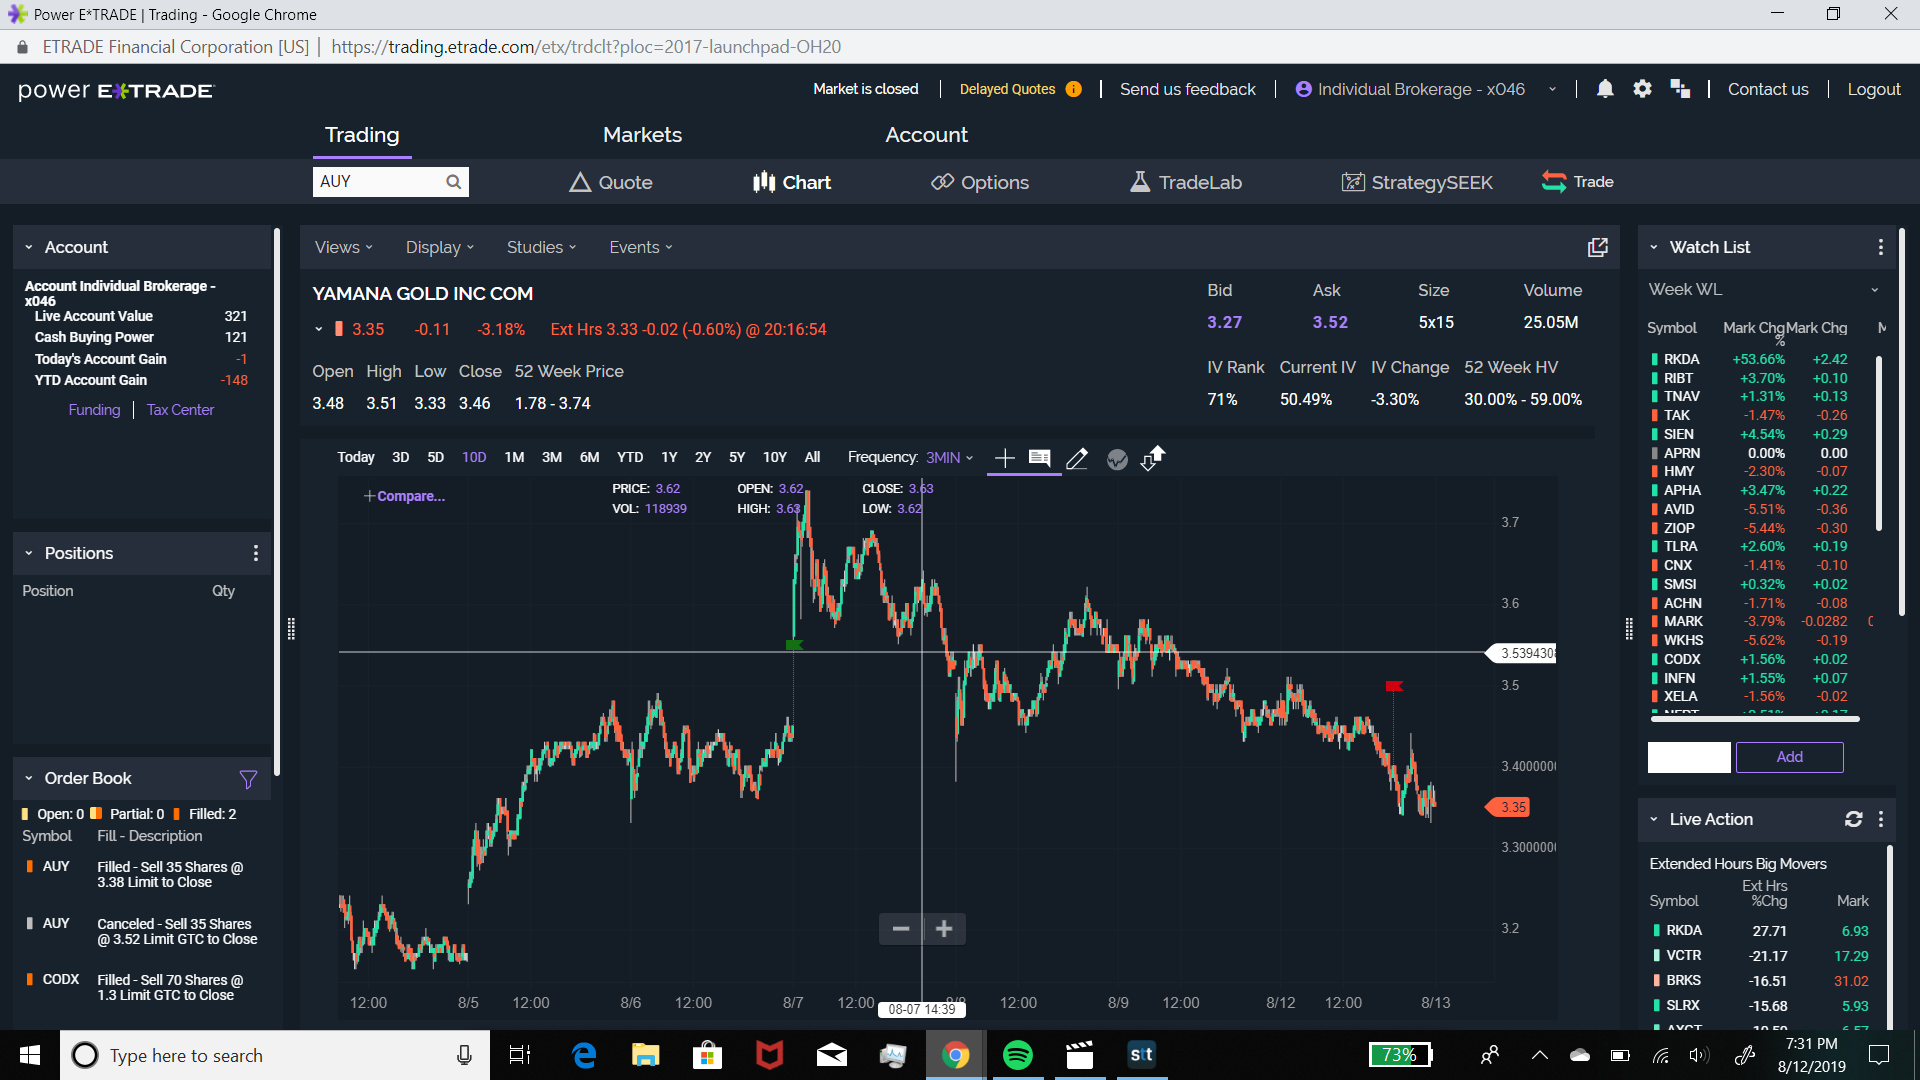Click the chart zoom-in plus button

coord(944,929)
